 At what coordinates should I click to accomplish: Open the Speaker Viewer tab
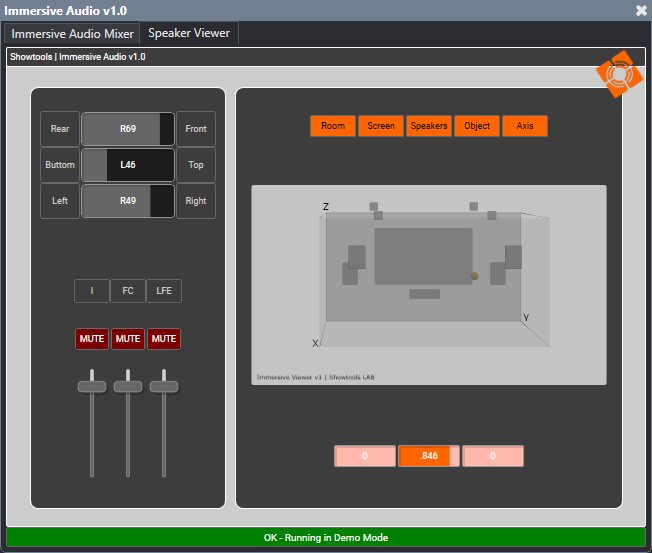point(189,33)
